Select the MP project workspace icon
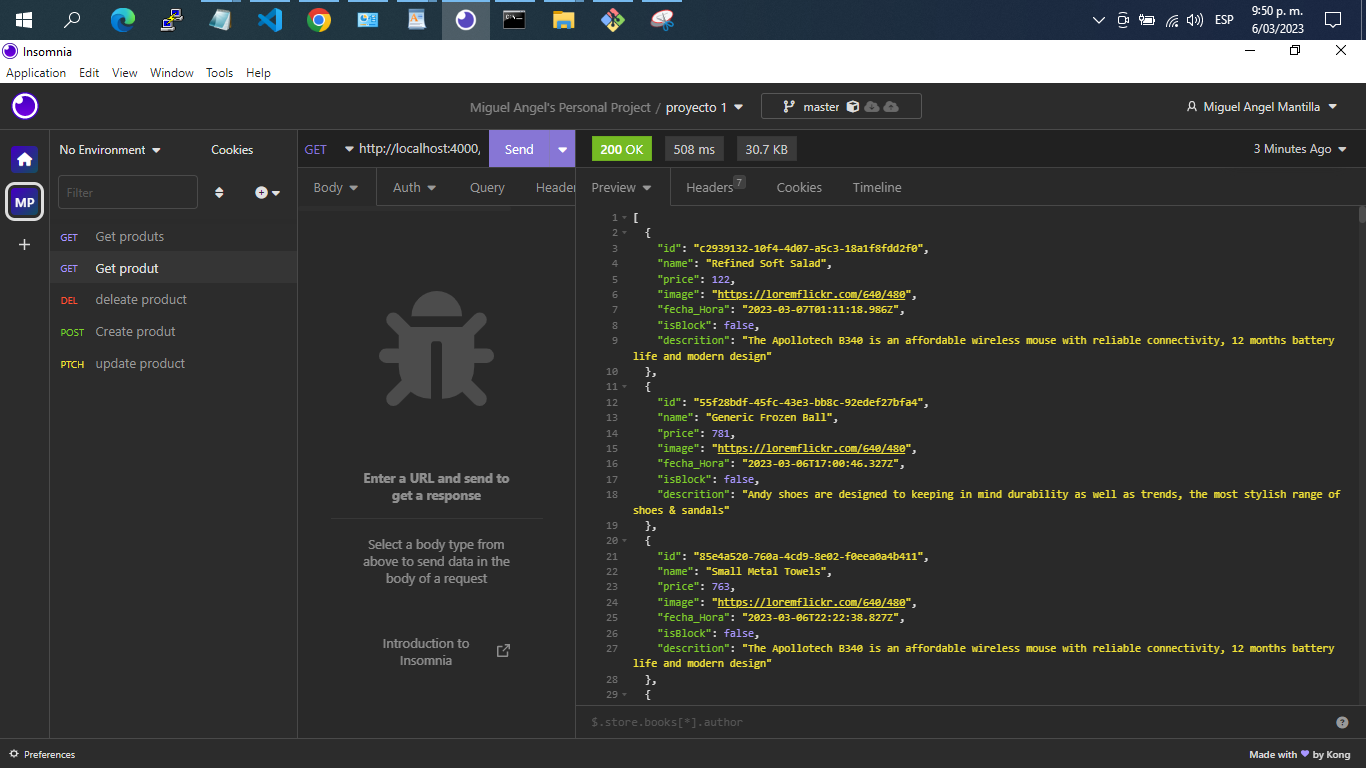The height and width of the screenshot is (768, 1366). click(x=23, y=202)
